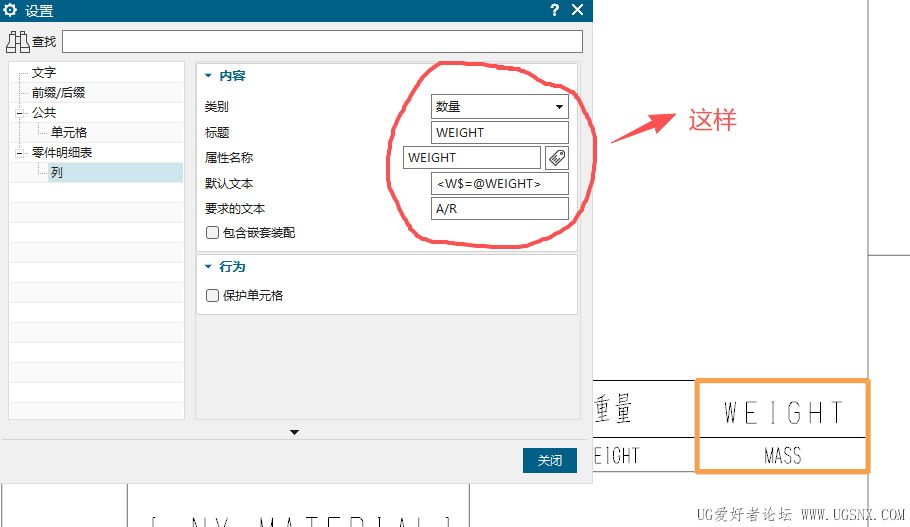Enable the 包含嵌套装配 checkbox
The image size is (910, 527).
click(x=212, y=233)
